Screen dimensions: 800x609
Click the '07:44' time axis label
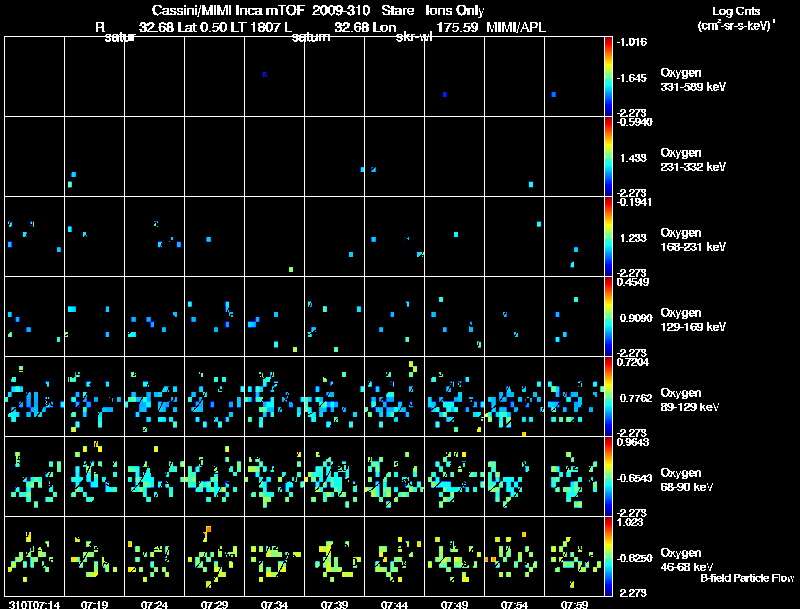pos(394,604)
